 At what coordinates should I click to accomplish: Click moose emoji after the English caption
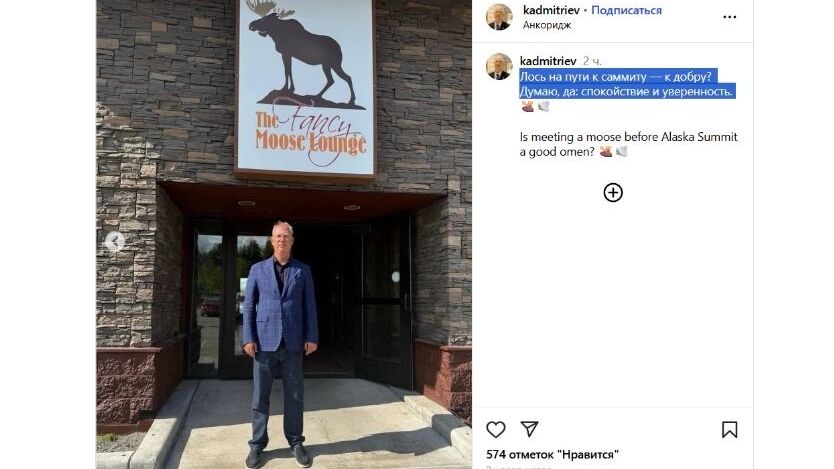coord(605,152)
